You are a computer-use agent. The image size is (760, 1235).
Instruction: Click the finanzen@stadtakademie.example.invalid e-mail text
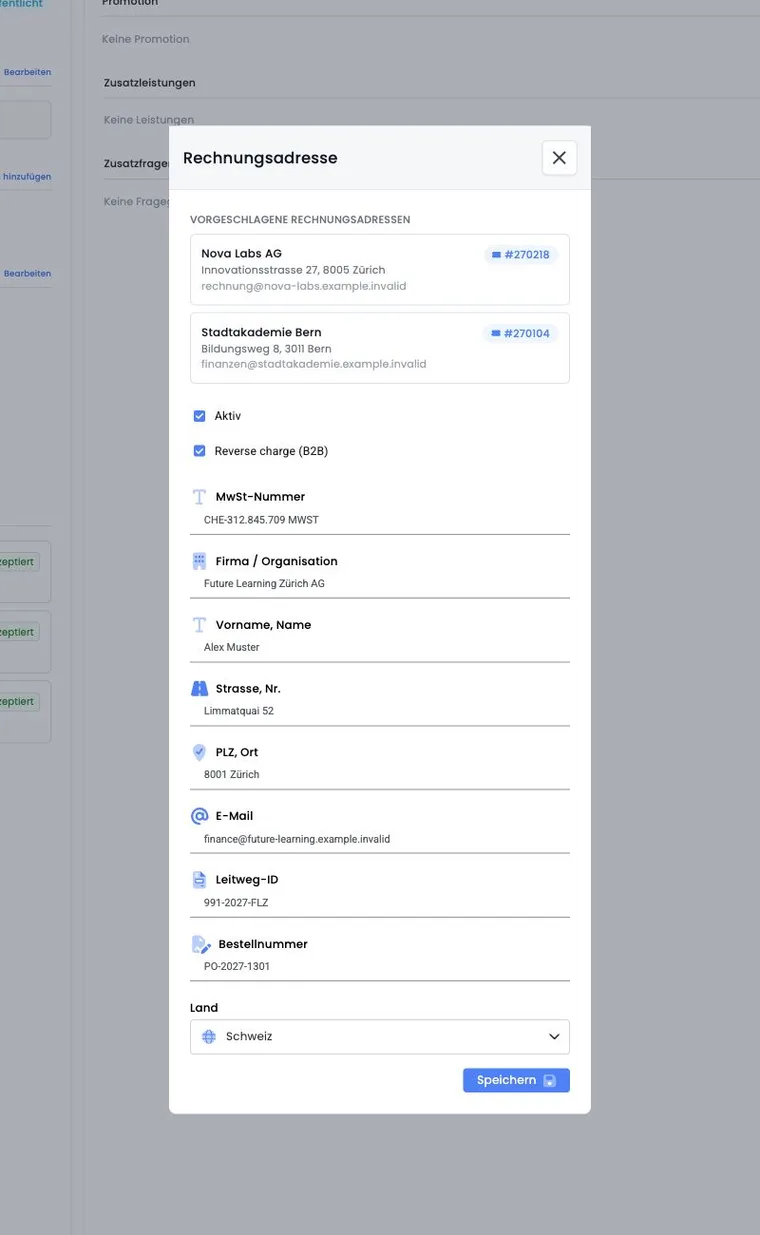[x=314, y=364]
